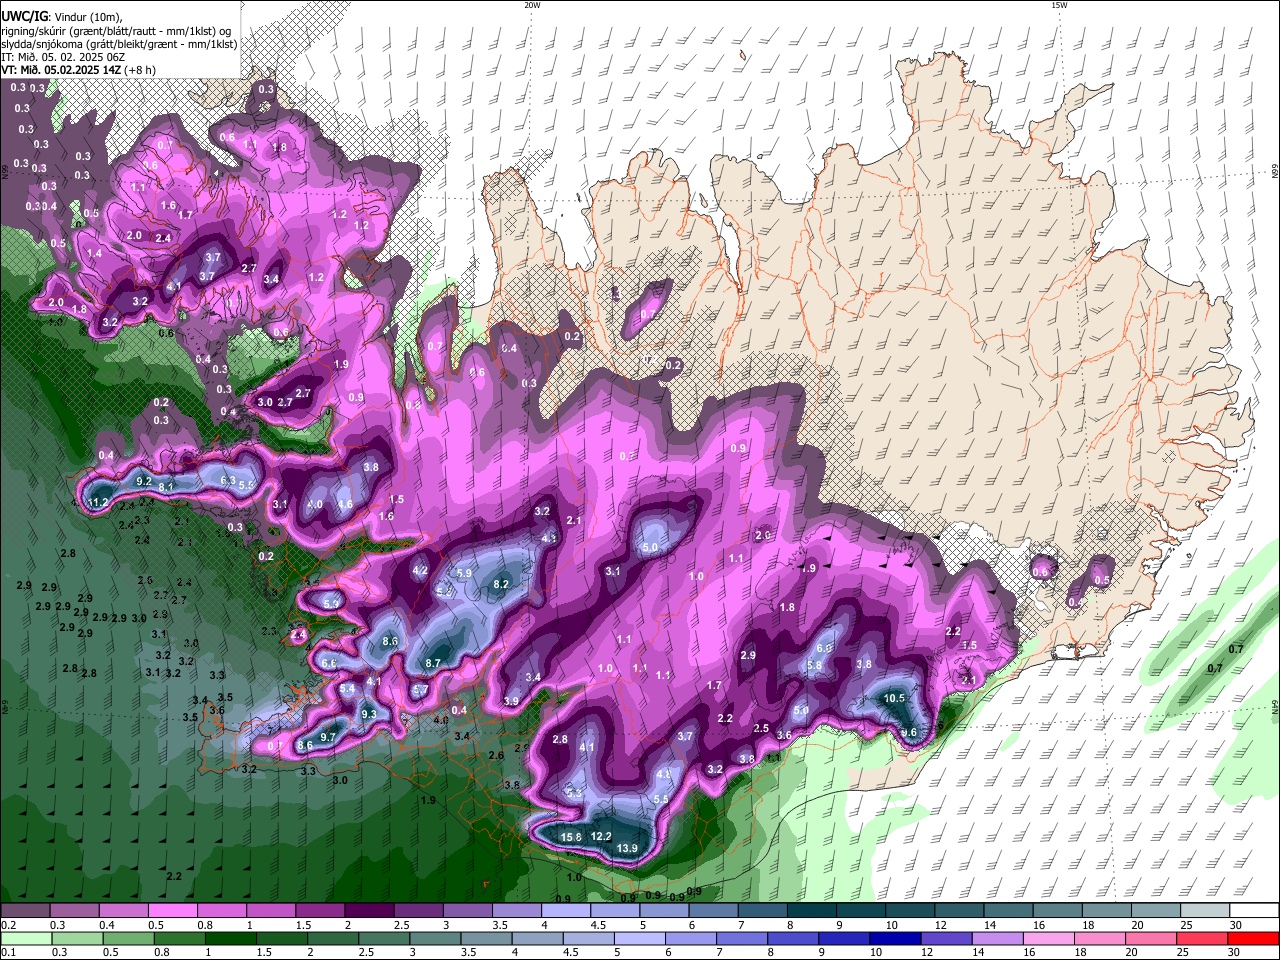Click the 12.2 precipitation value on the map
The width and height of the screenshot is (1280, 960).
pos(601,836)
